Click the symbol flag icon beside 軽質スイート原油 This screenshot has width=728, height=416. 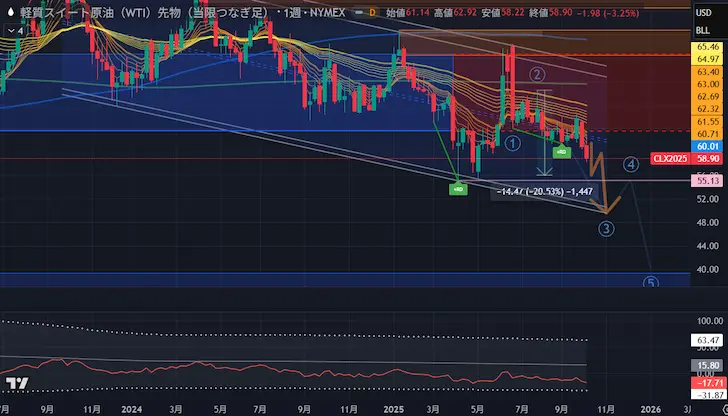click(11, 13)
